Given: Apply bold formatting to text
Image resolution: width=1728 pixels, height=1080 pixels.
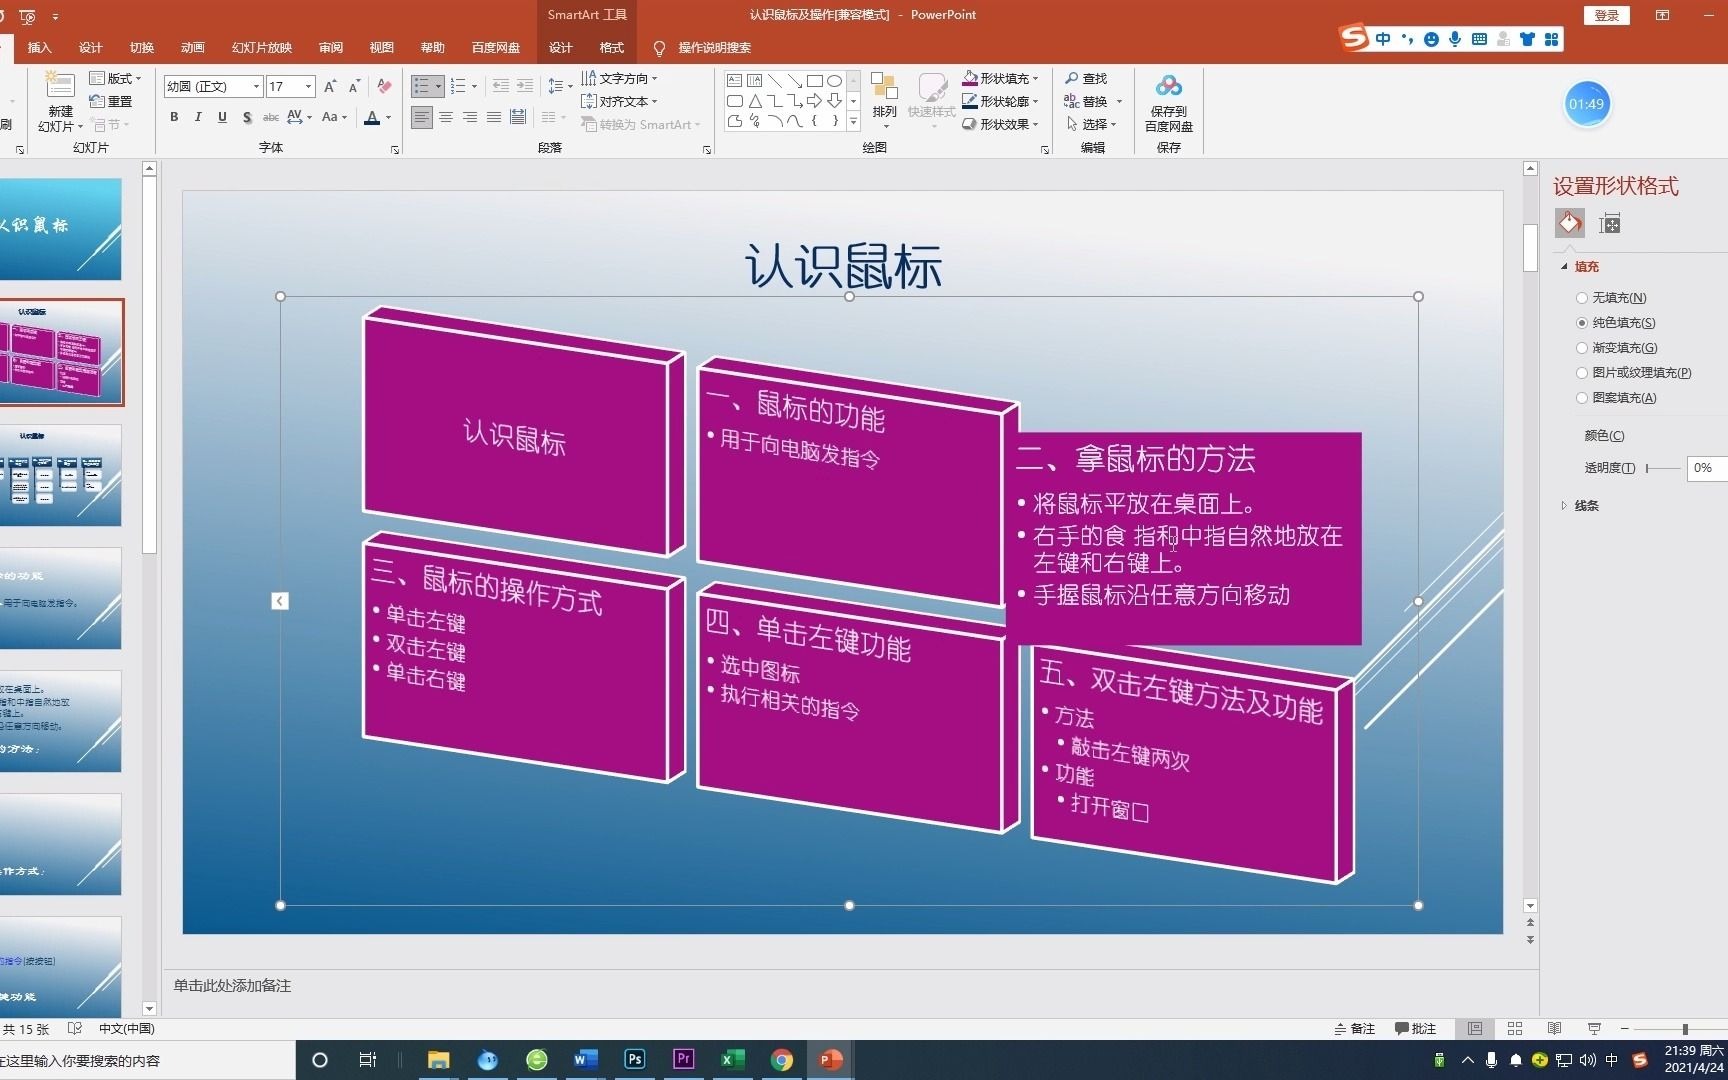Looking at the screenshot, I should [173, 117].
